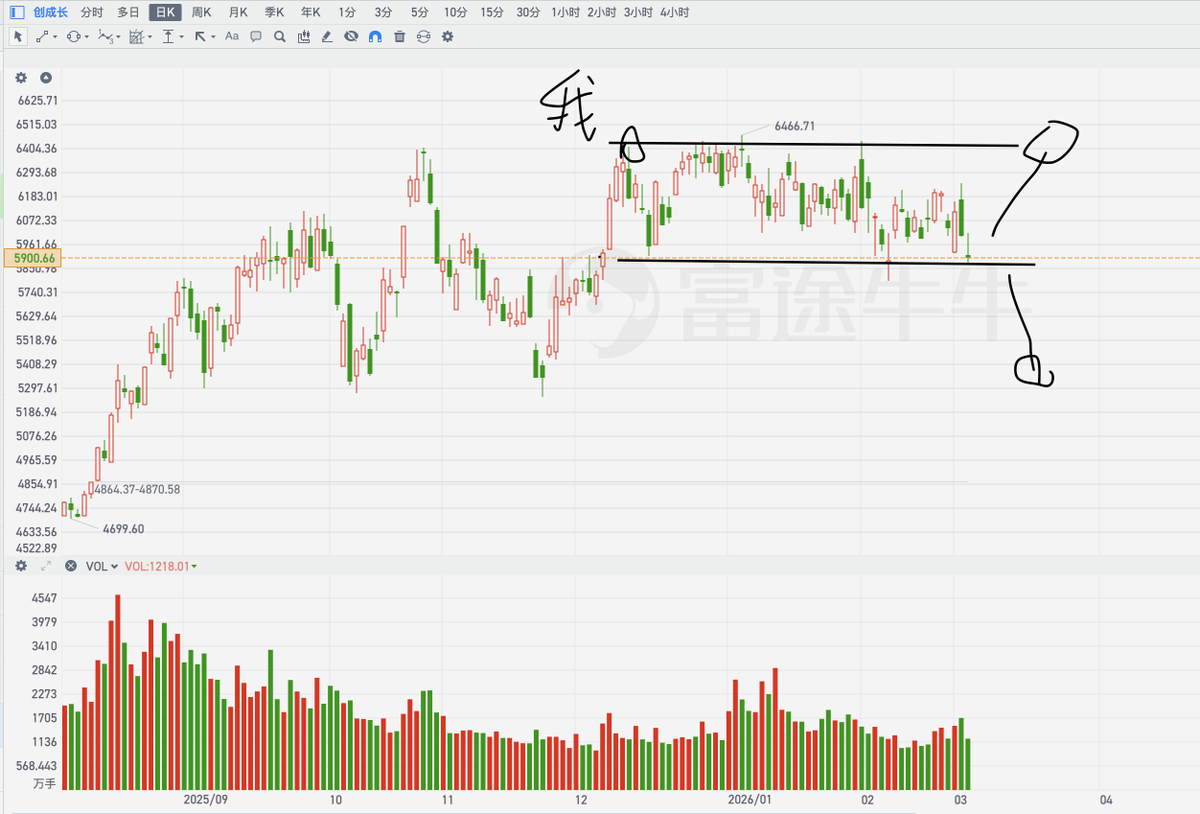The height and width of the screenshot is (814, 1200).
Task: Select the 4小时 interval
Action: click(x=674, y=12)
